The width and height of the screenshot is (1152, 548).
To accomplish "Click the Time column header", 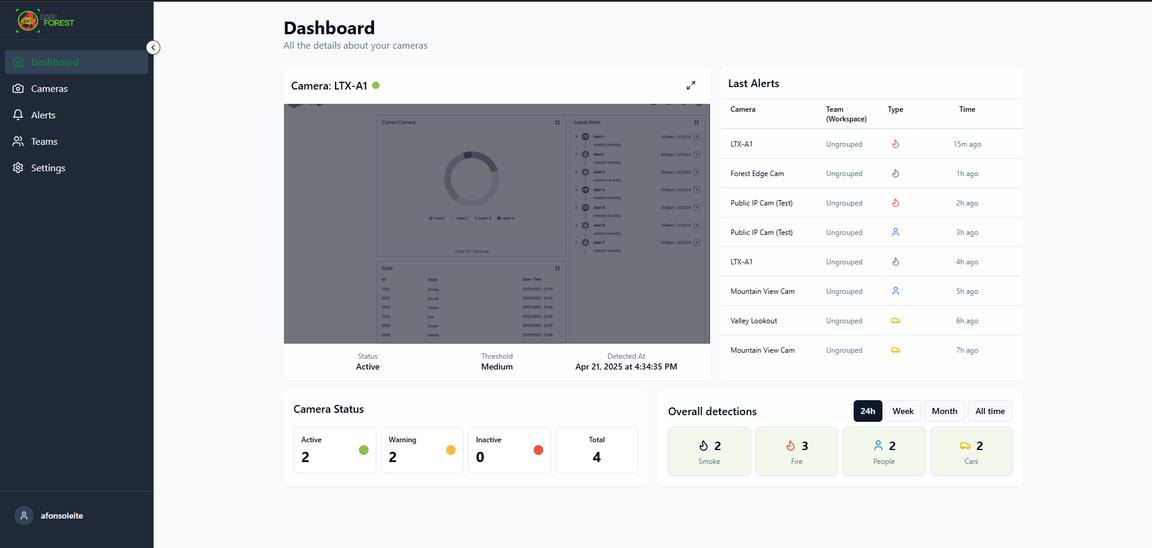I will tap(967, 109).
